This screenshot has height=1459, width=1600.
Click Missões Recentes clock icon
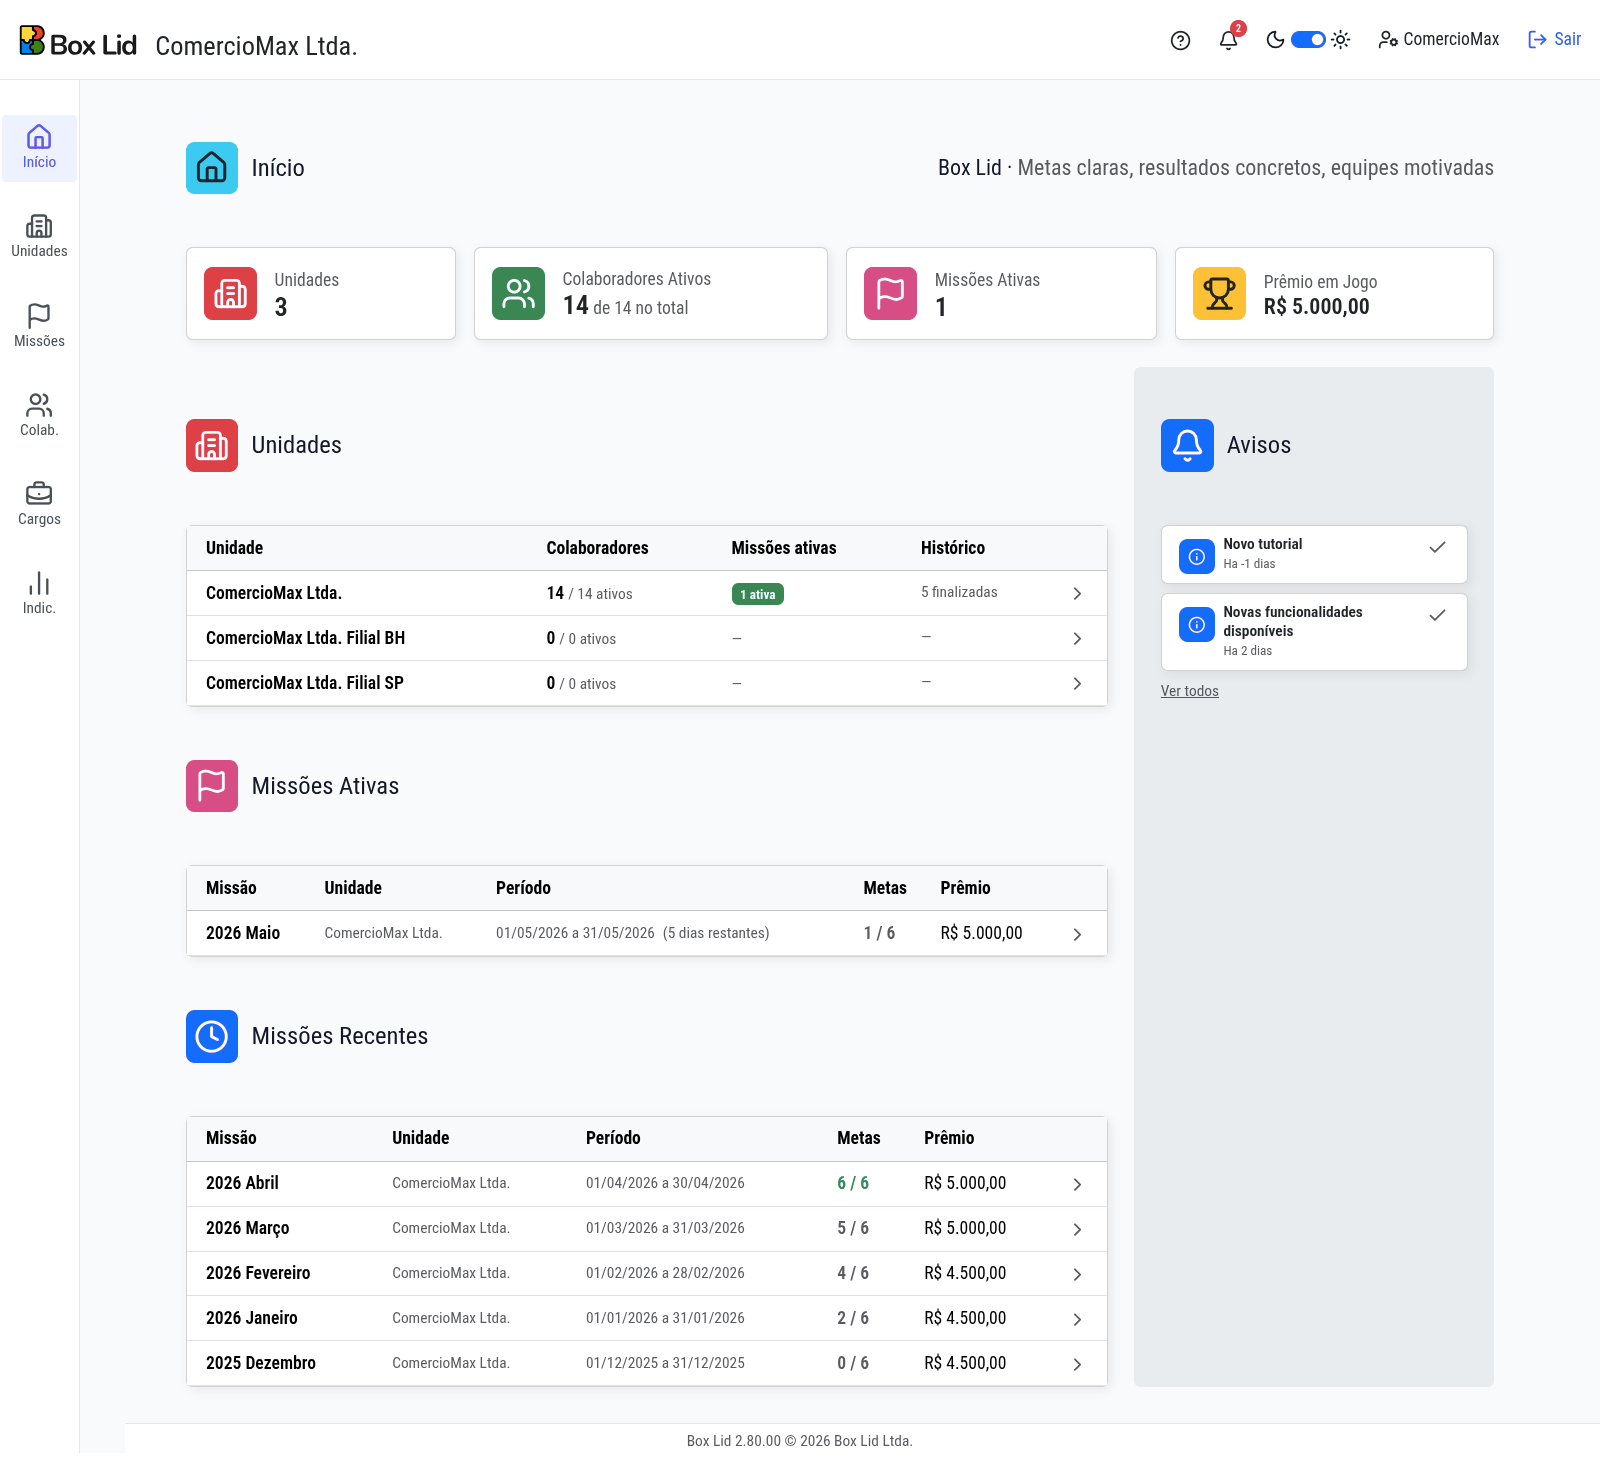tap(212, 1036)
